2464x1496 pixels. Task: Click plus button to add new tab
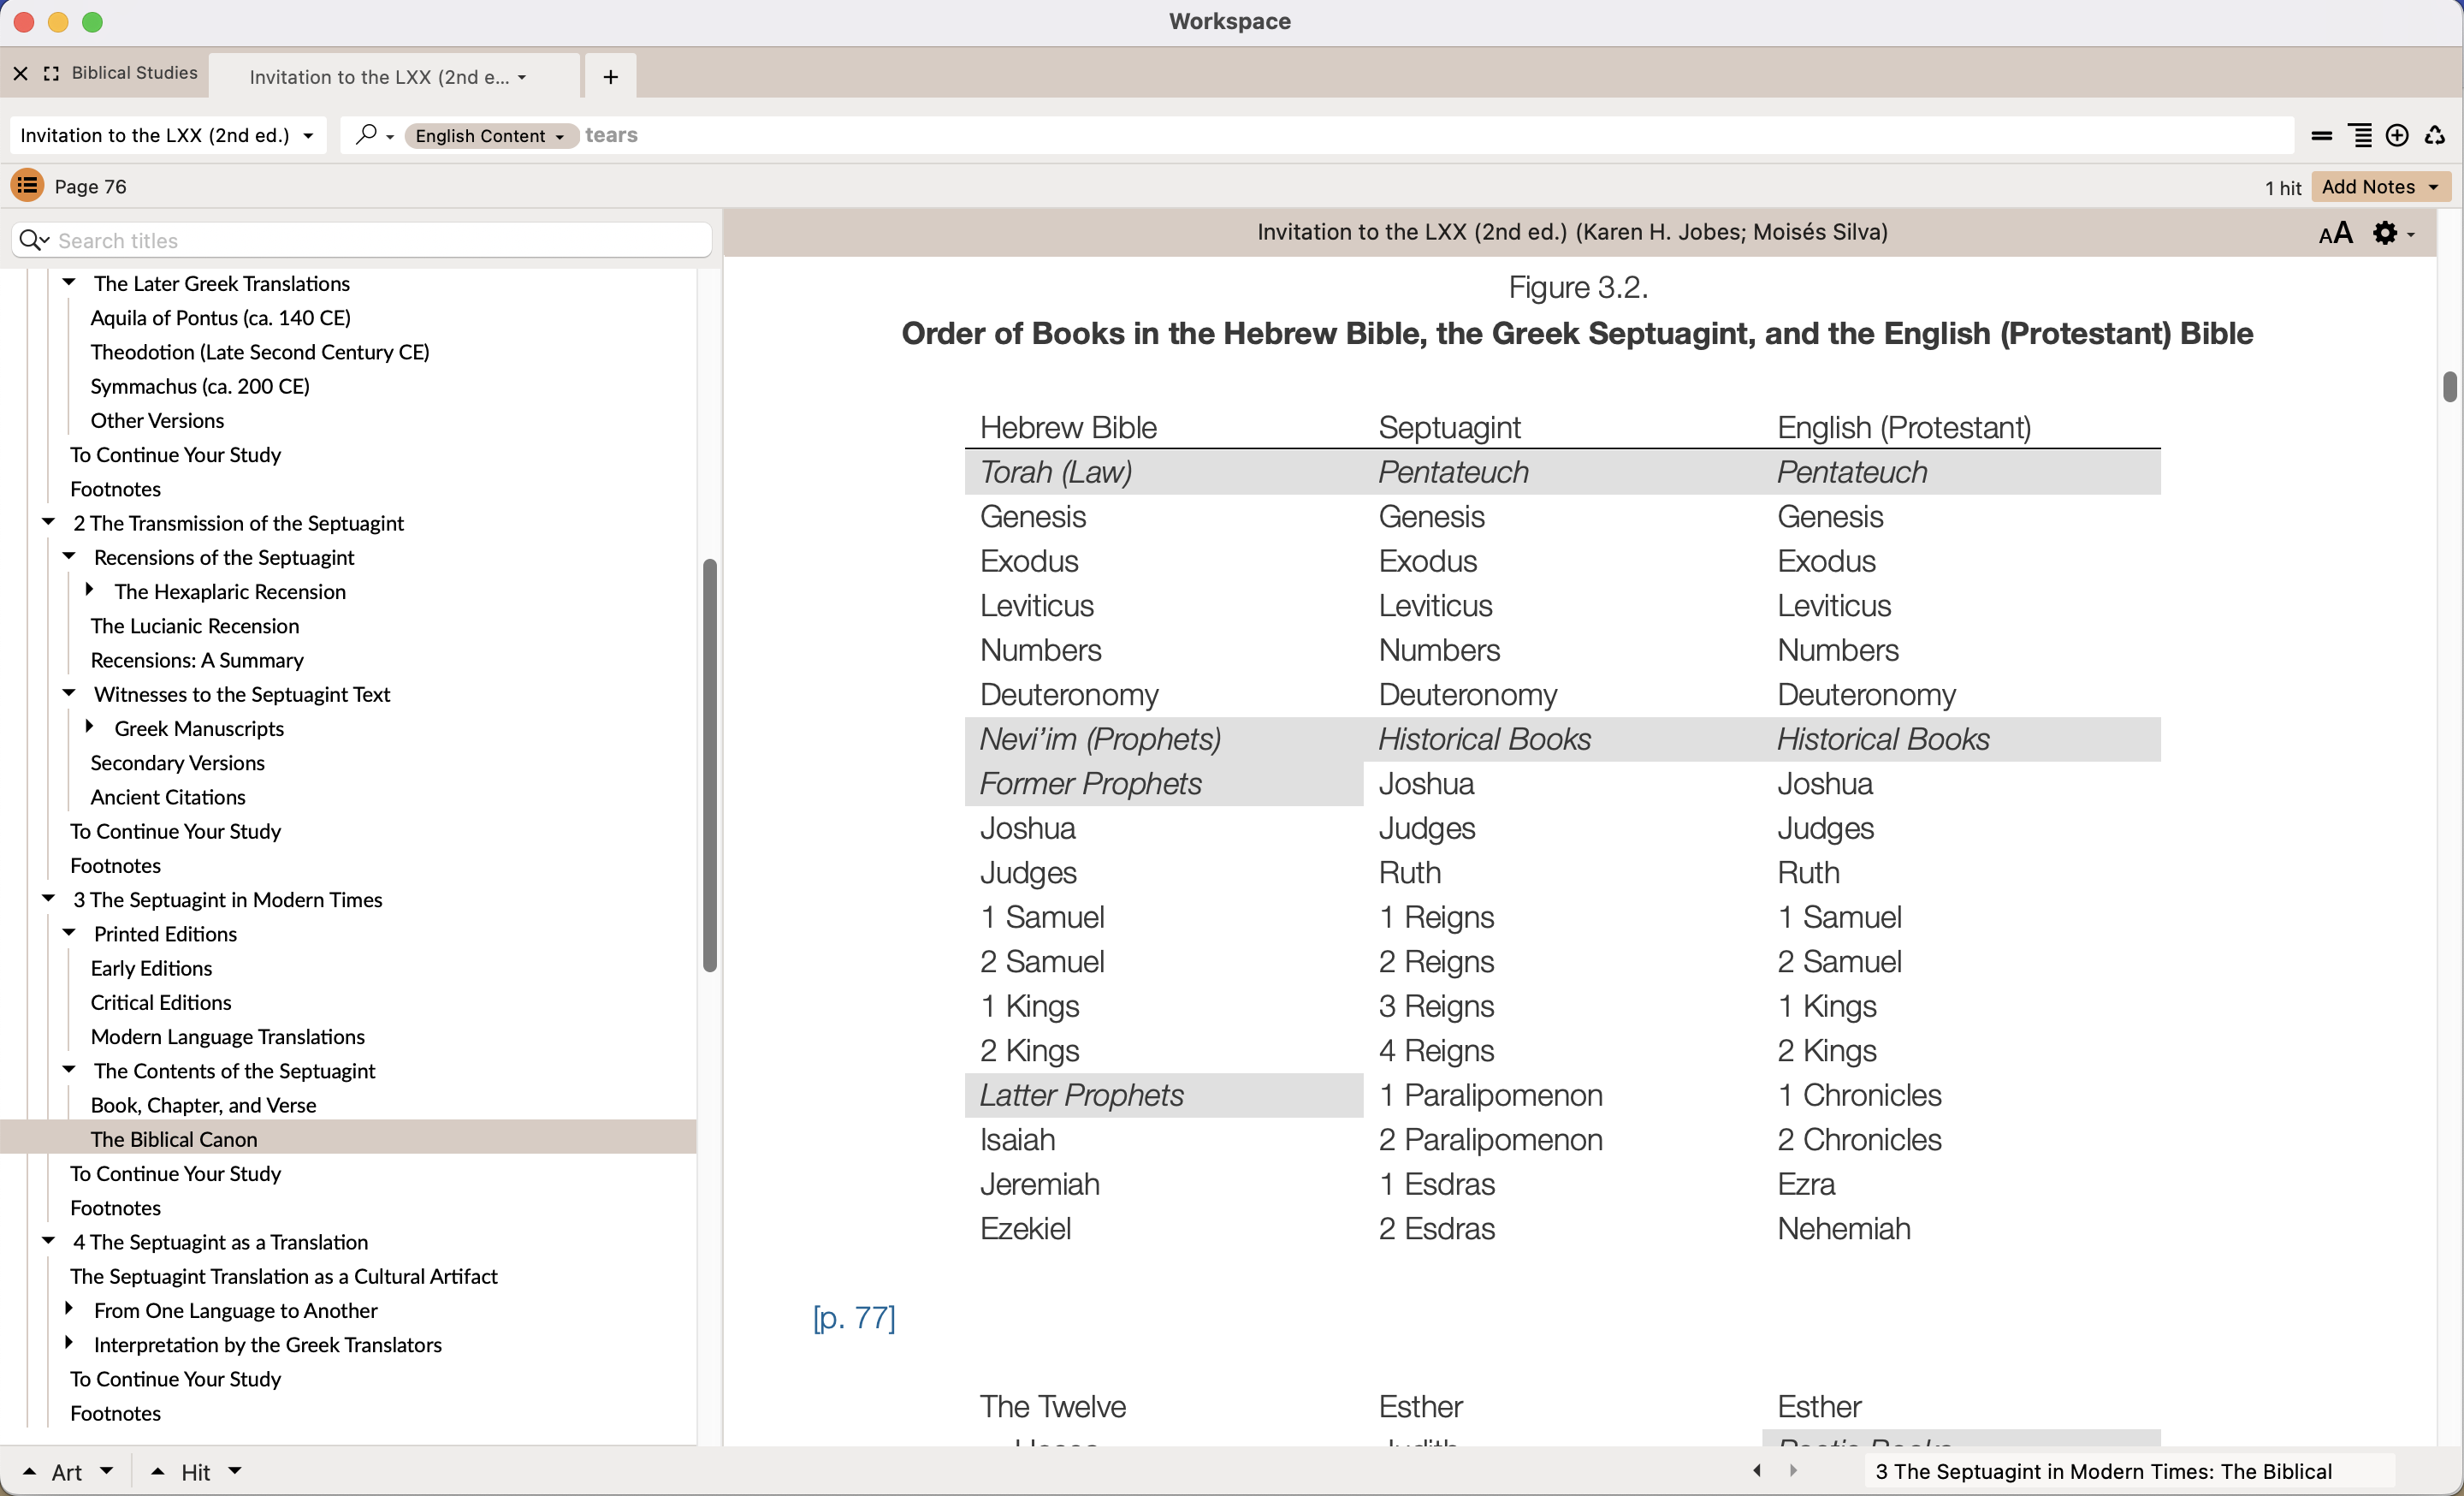pyautogui.click(x=610, y=77)
